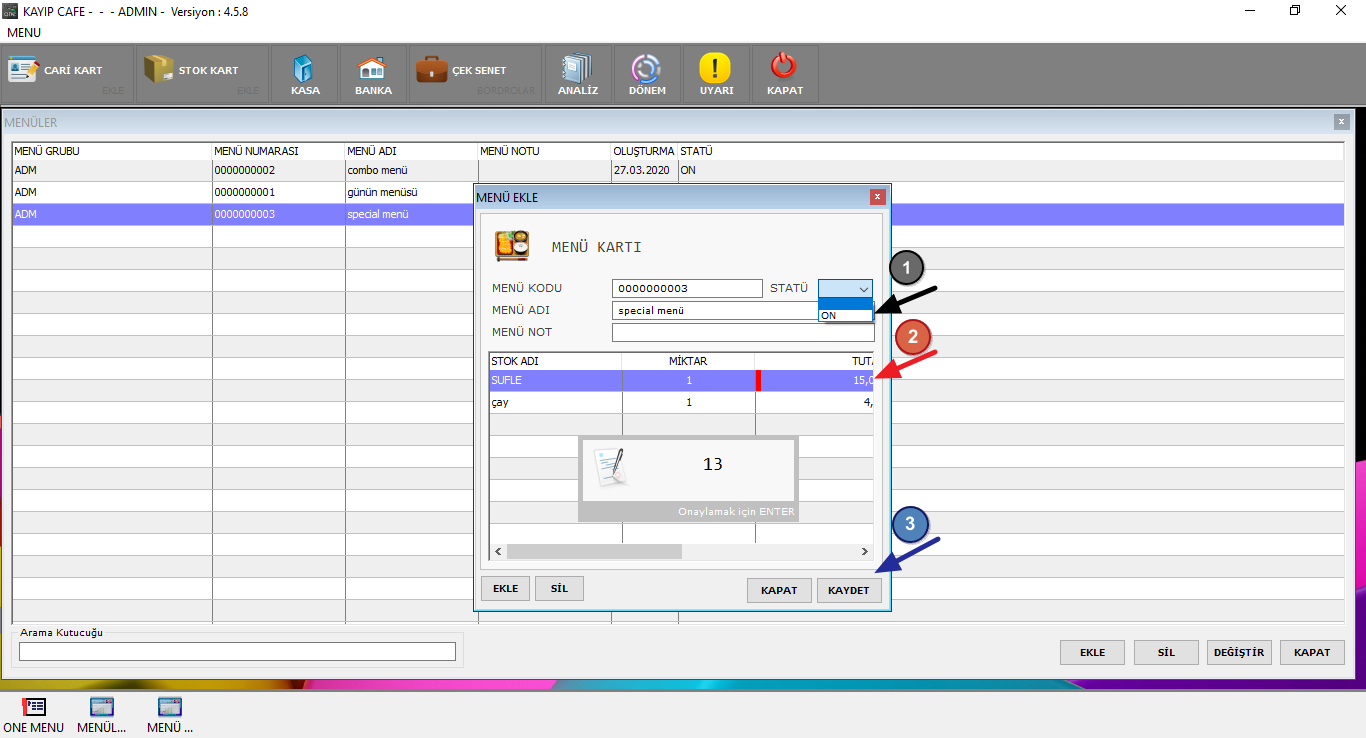Image resolution: width=1366 pixels, height=738 pixels.
Task: Click the KAPAT power icon in toolbar
Action: pos(784,67)
